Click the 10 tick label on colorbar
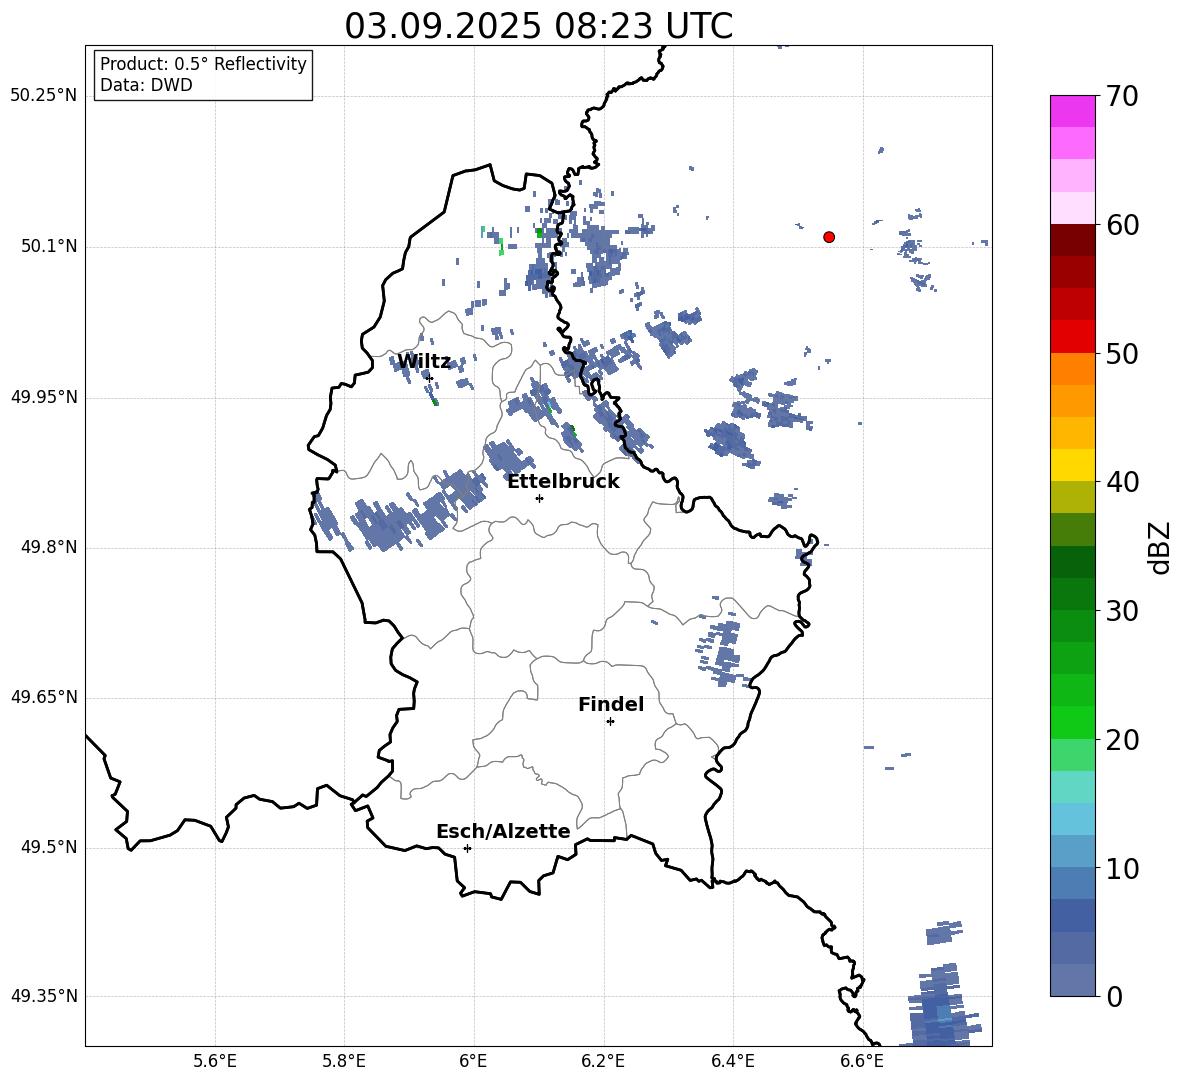 (x=1122, y=868)
